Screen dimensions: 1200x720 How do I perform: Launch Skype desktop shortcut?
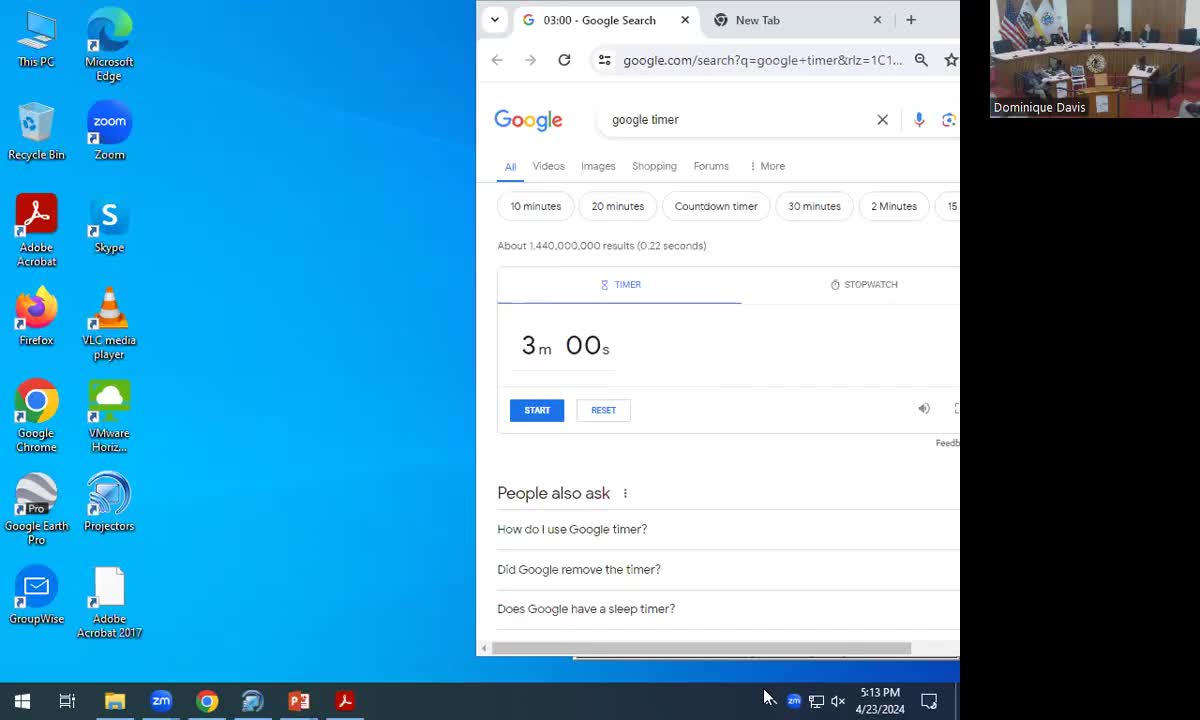click(x=109, y=225)
